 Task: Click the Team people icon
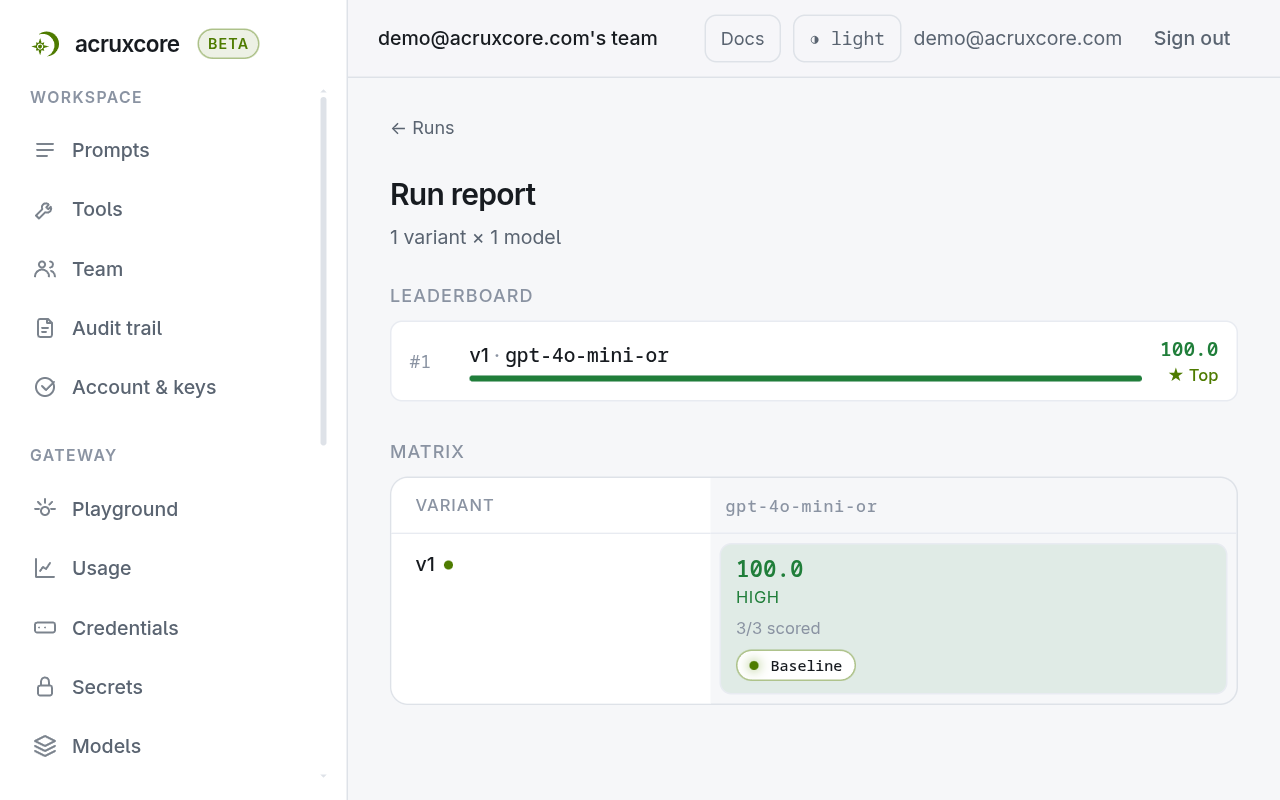45,269
